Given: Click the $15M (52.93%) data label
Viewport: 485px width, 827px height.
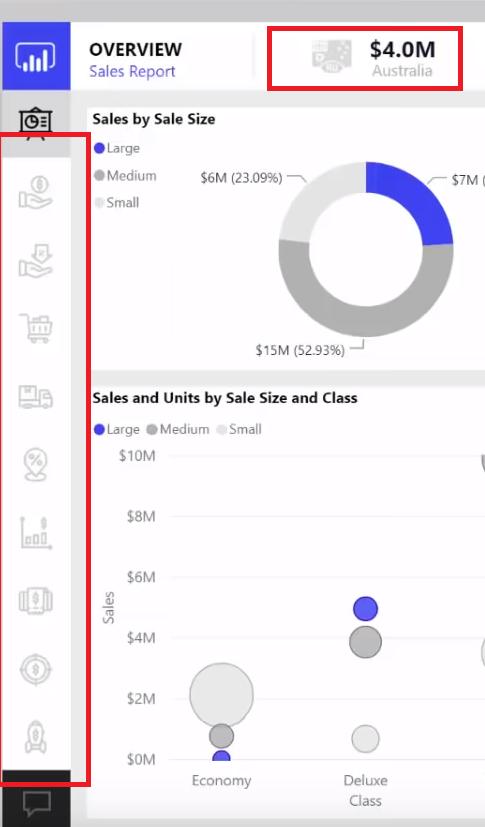Looking at the screenshot, I should tap(300, 350).
